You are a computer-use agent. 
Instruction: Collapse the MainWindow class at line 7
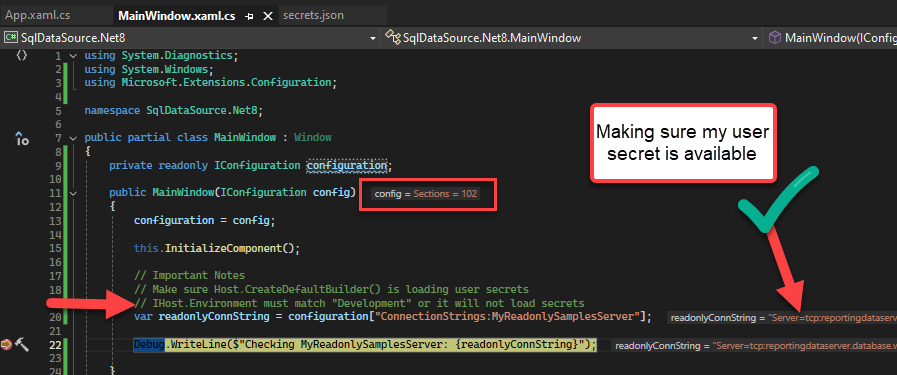73,138
